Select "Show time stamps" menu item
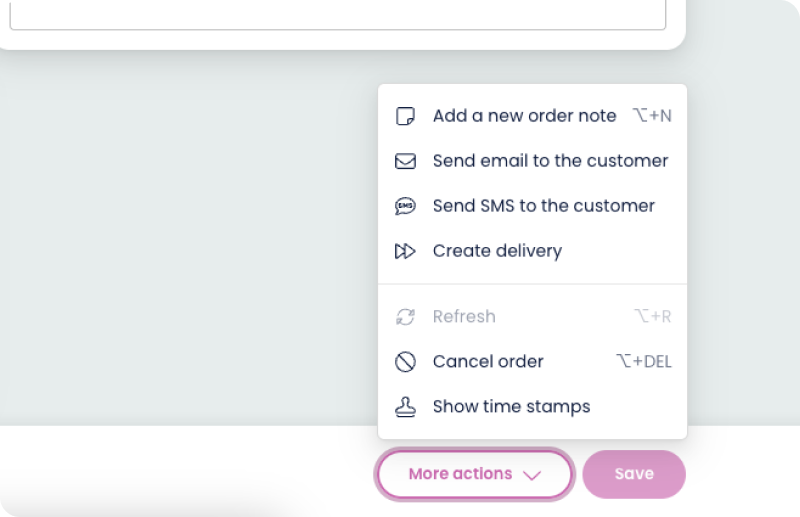This screenshot has height=517, width=800. tap(511, 407)
